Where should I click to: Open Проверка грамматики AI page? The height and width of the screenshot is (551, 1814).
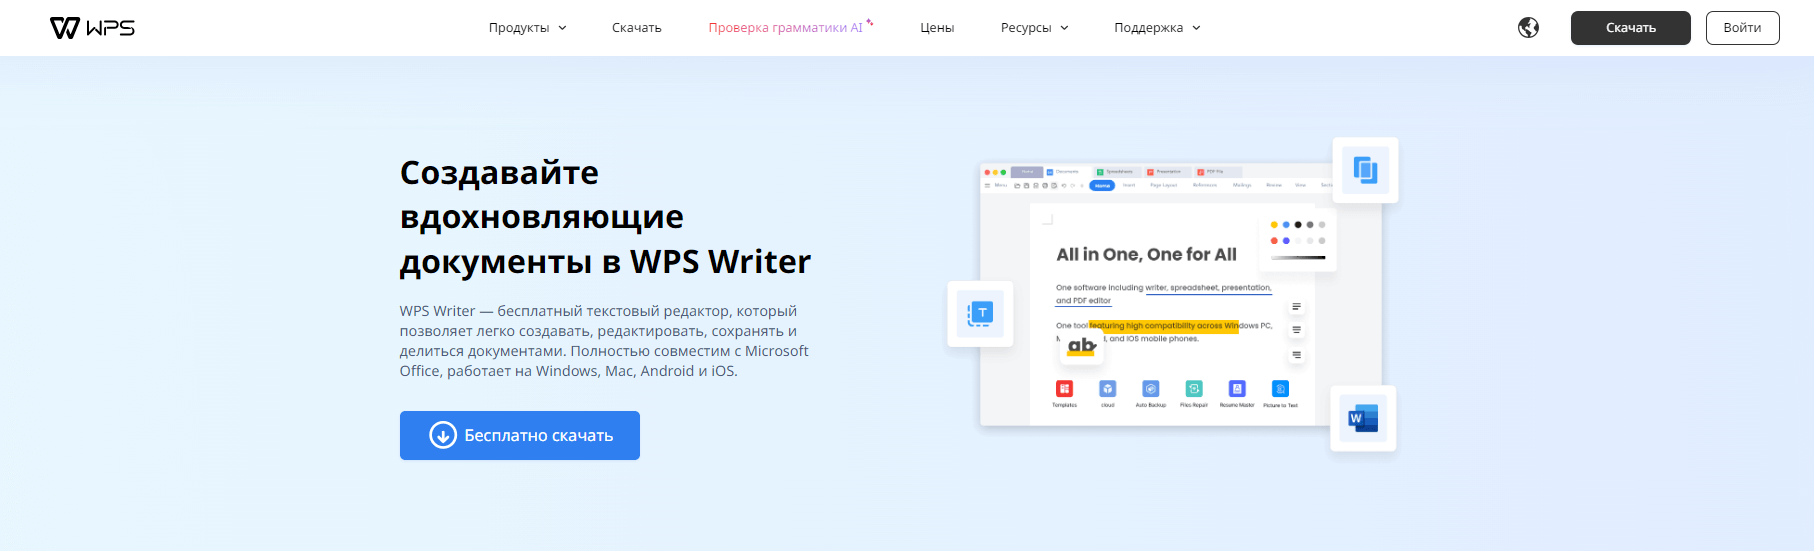[x=790, y=28]
